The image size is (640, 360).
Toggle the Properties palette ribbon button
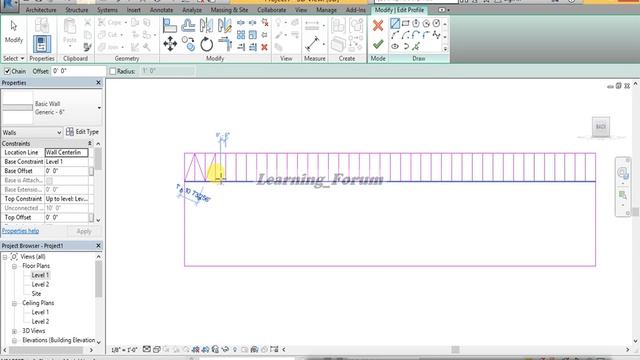point(42,44)
